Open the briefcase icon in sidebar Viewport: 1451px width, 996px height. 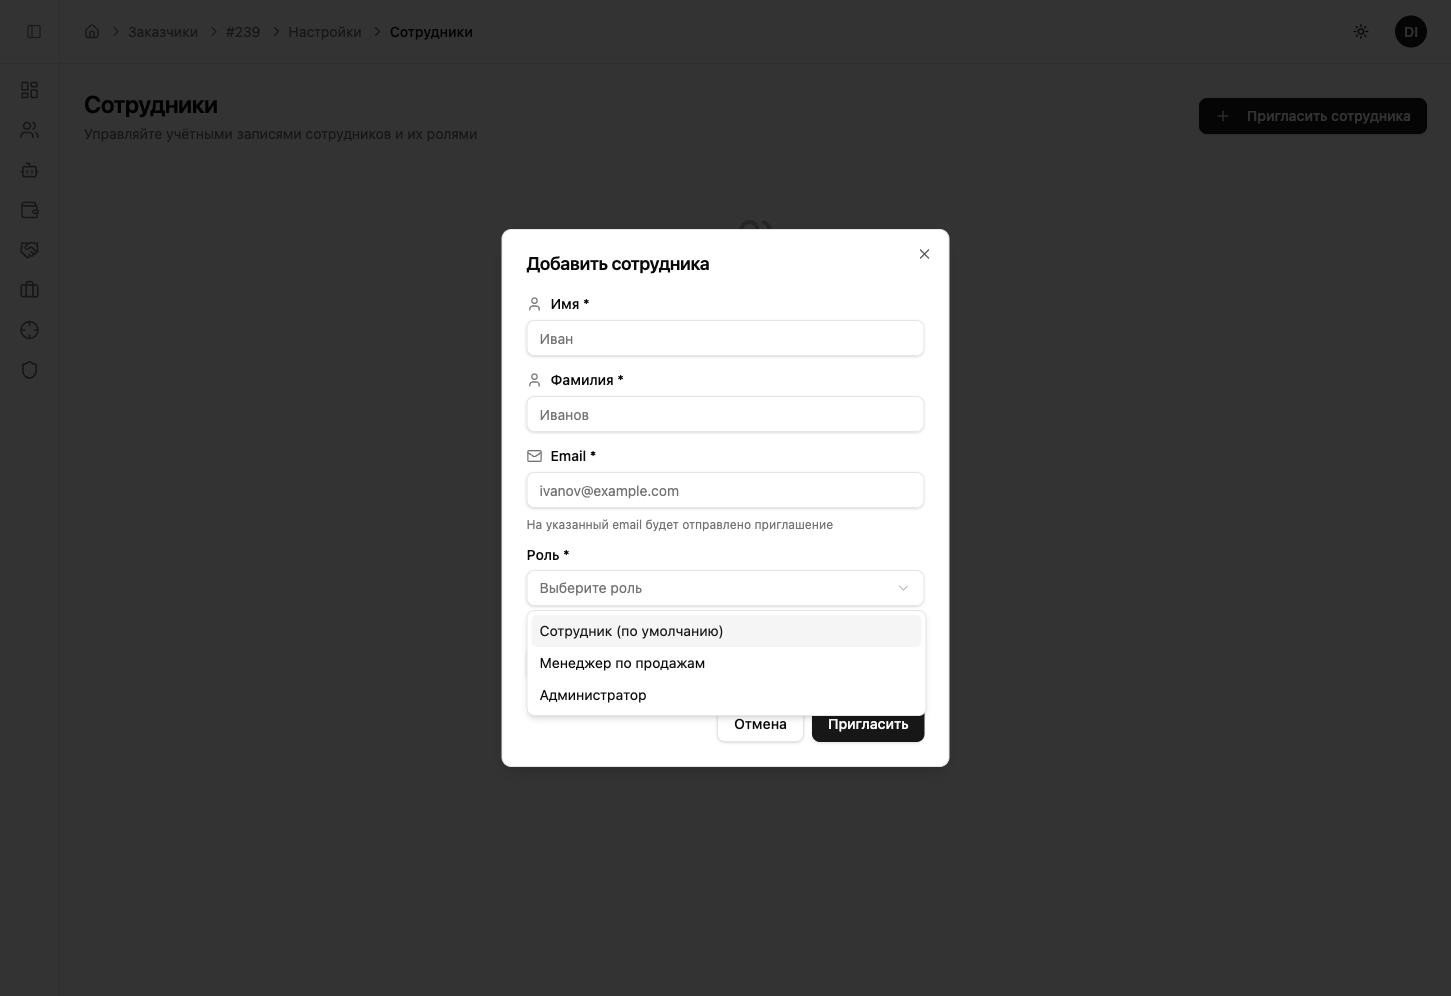point(30,290)
